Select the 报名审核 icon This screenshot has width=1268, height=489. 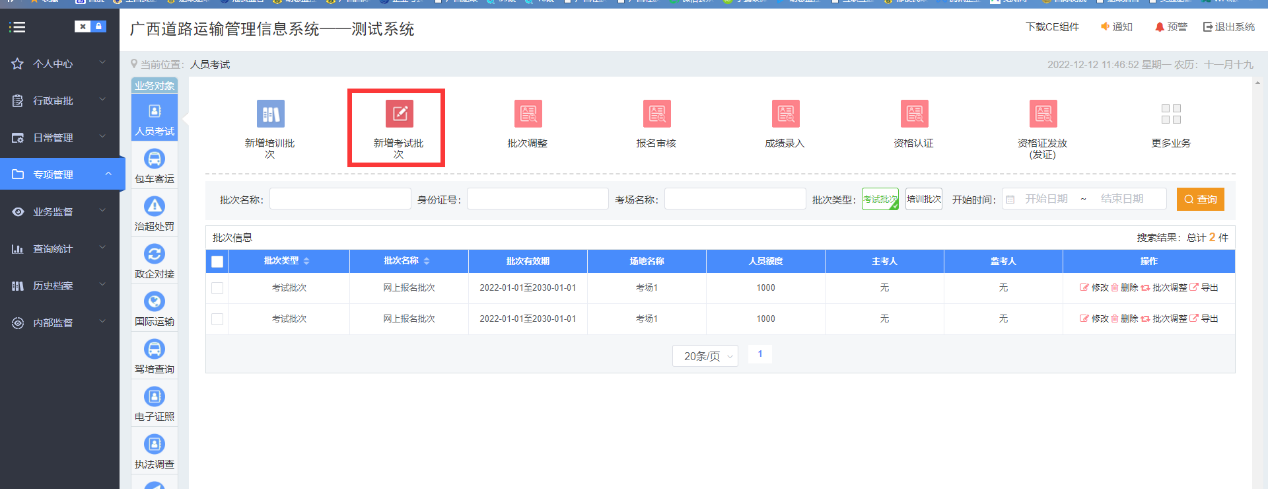656,114
